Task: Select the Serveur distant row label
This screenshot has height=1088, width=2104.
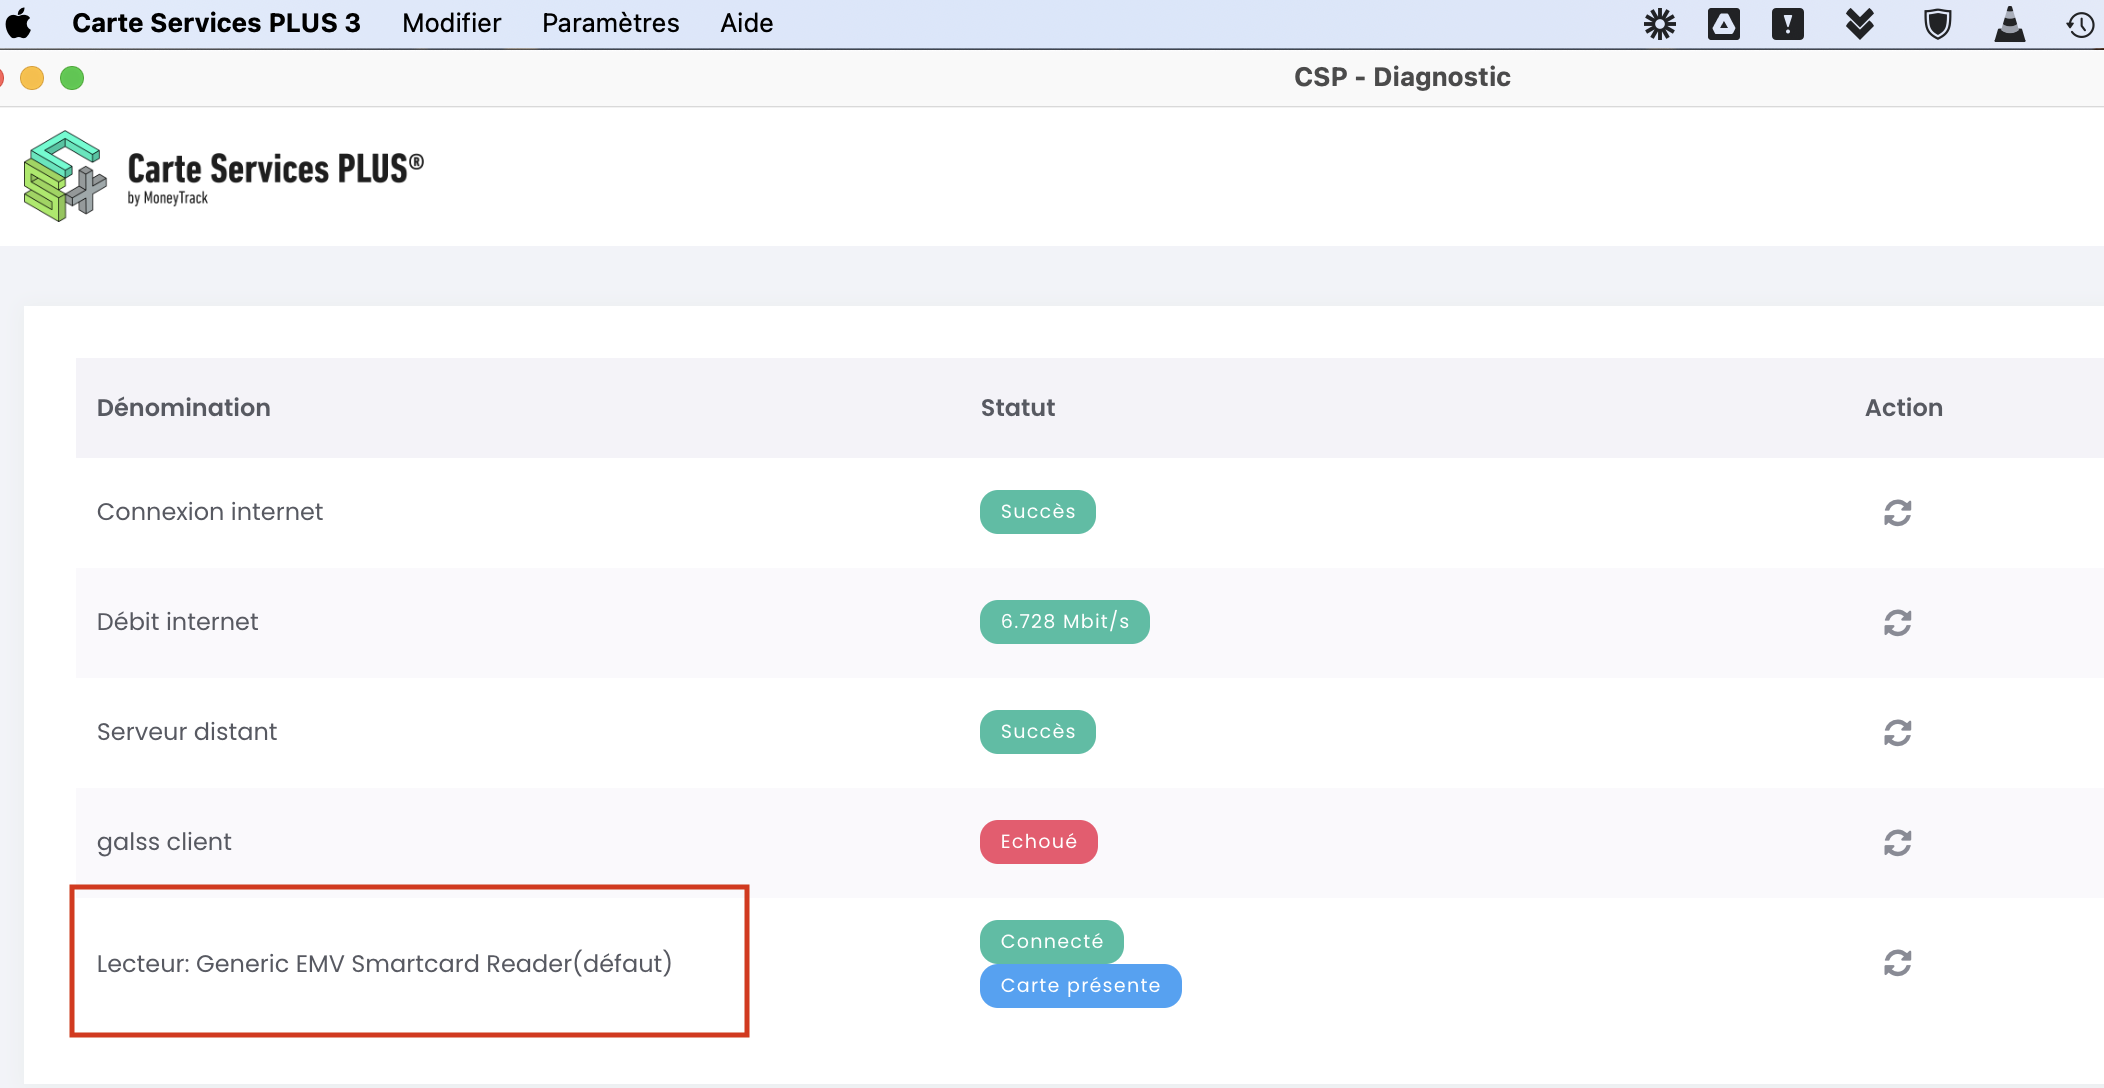Action: (x=186, y=732)
